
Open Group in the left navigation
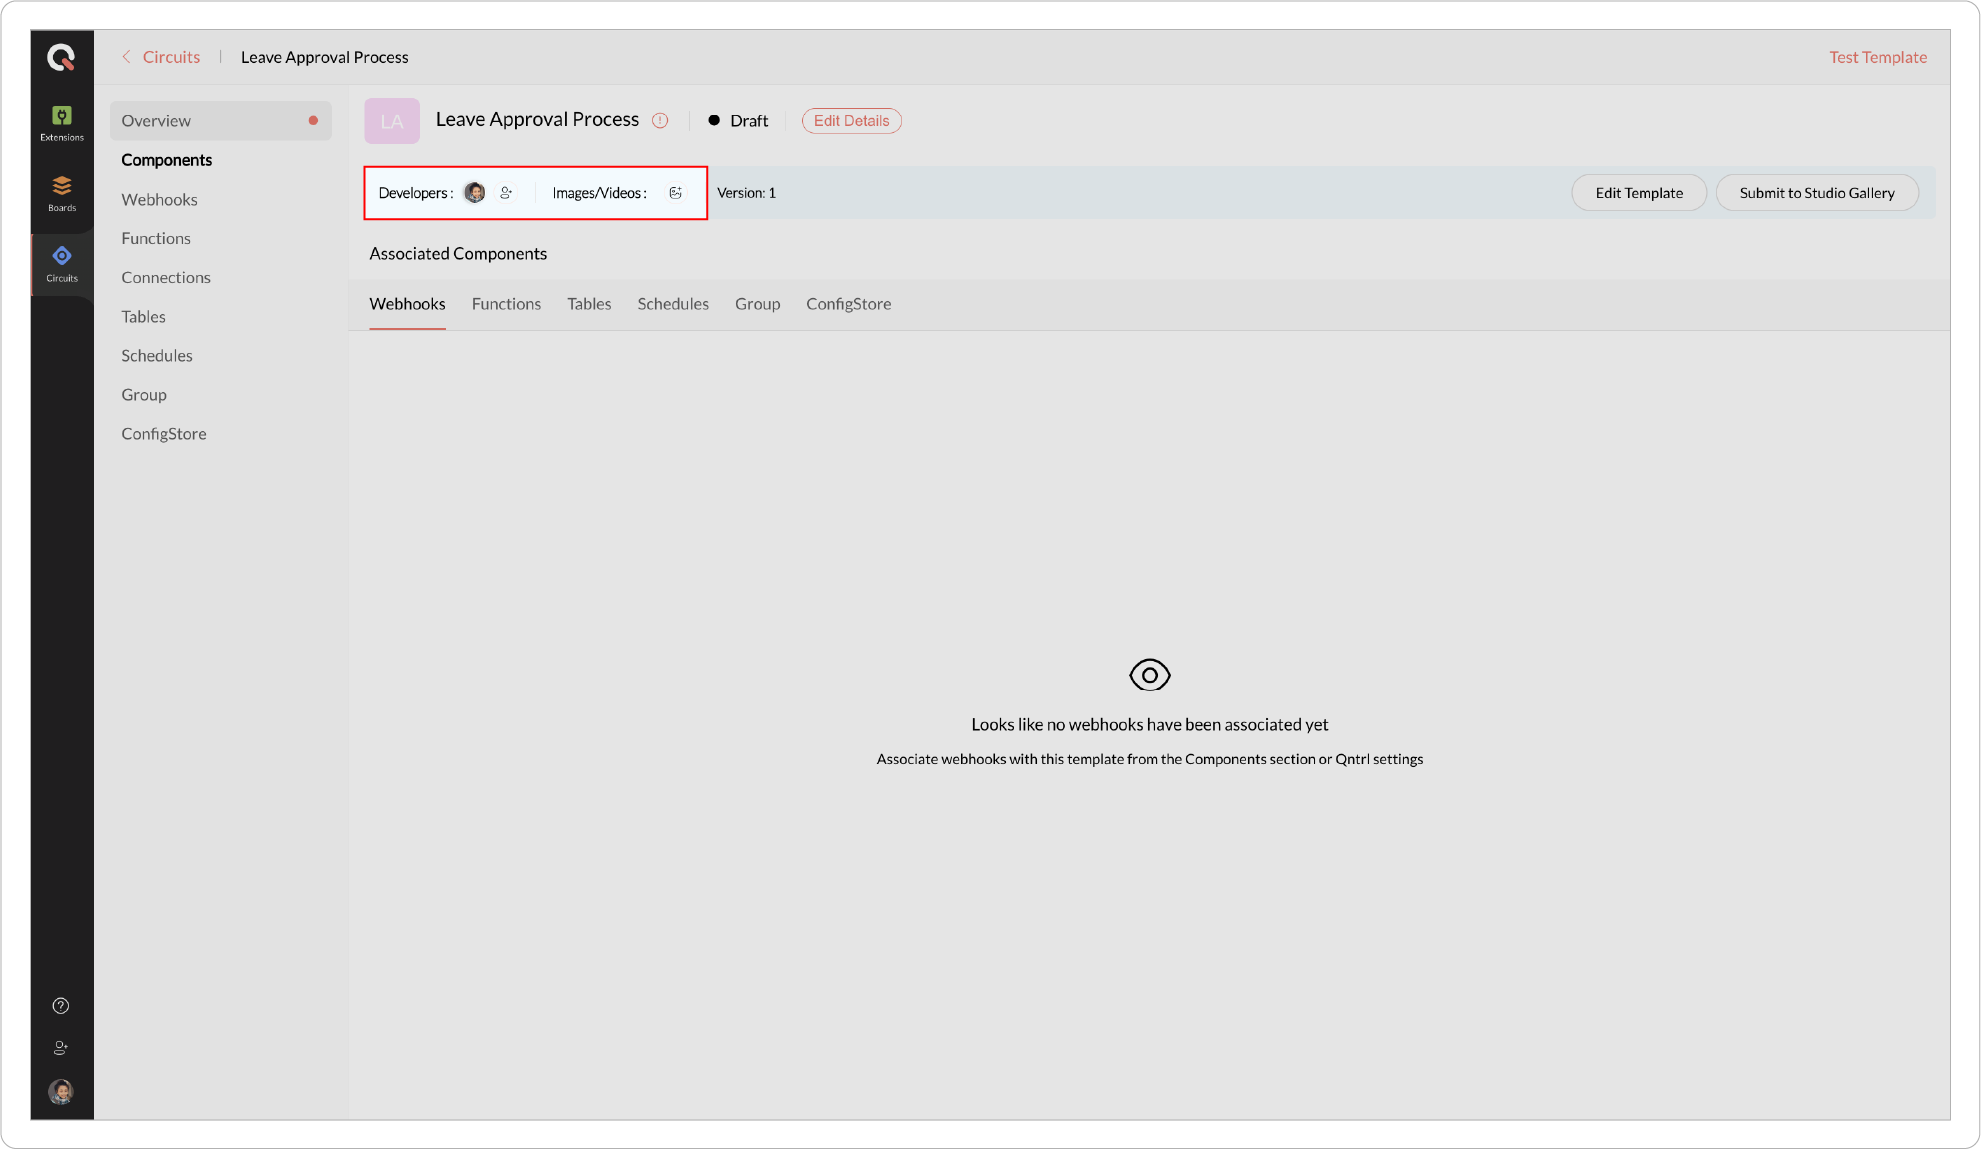point(144,395)
